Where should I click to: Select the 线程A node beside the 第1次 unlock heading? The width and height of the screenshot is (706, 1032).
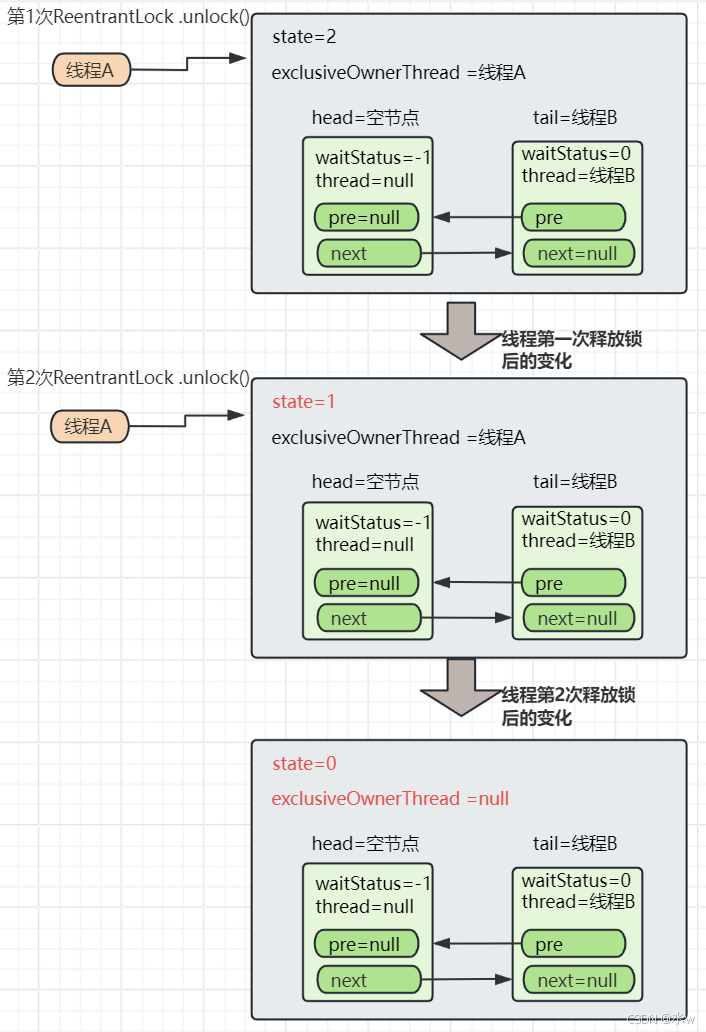click(x=91, y=70)
